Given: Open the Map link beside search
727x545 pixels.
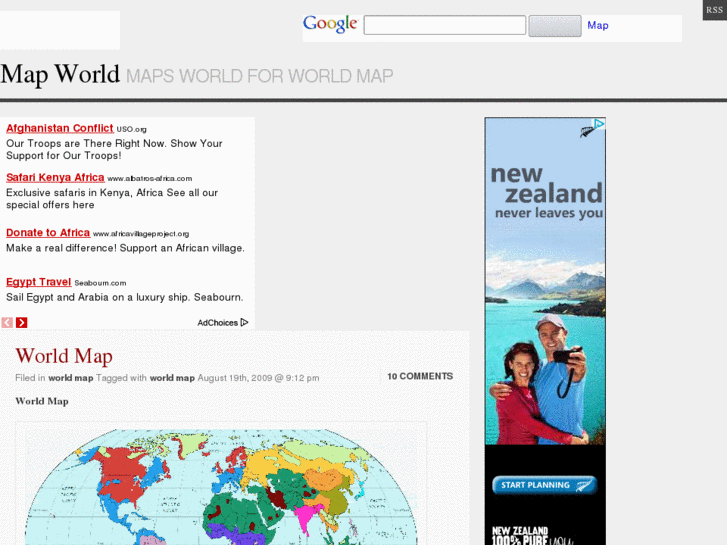Looking at the screenshot, I should coord(598,26).
